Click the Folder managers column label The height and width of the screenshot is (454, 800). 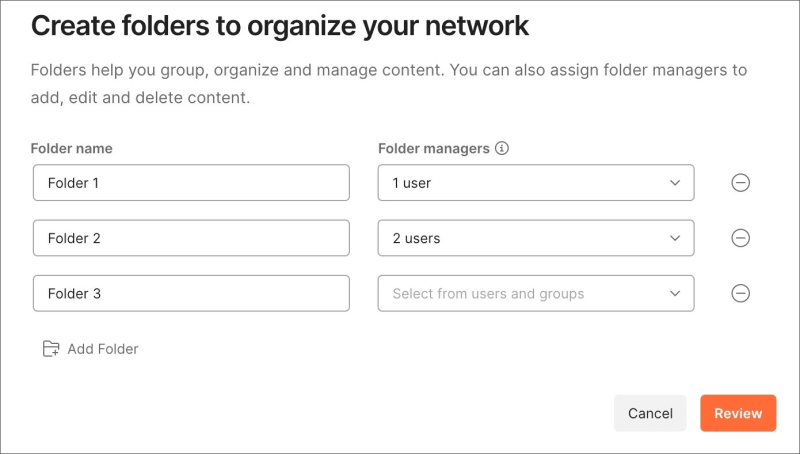tap(434, 148)
